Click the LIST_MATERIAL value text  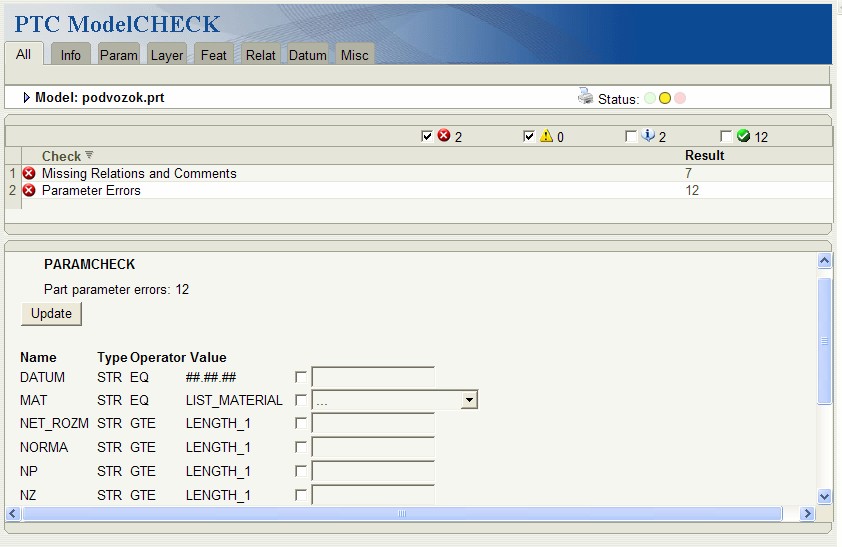234,400
